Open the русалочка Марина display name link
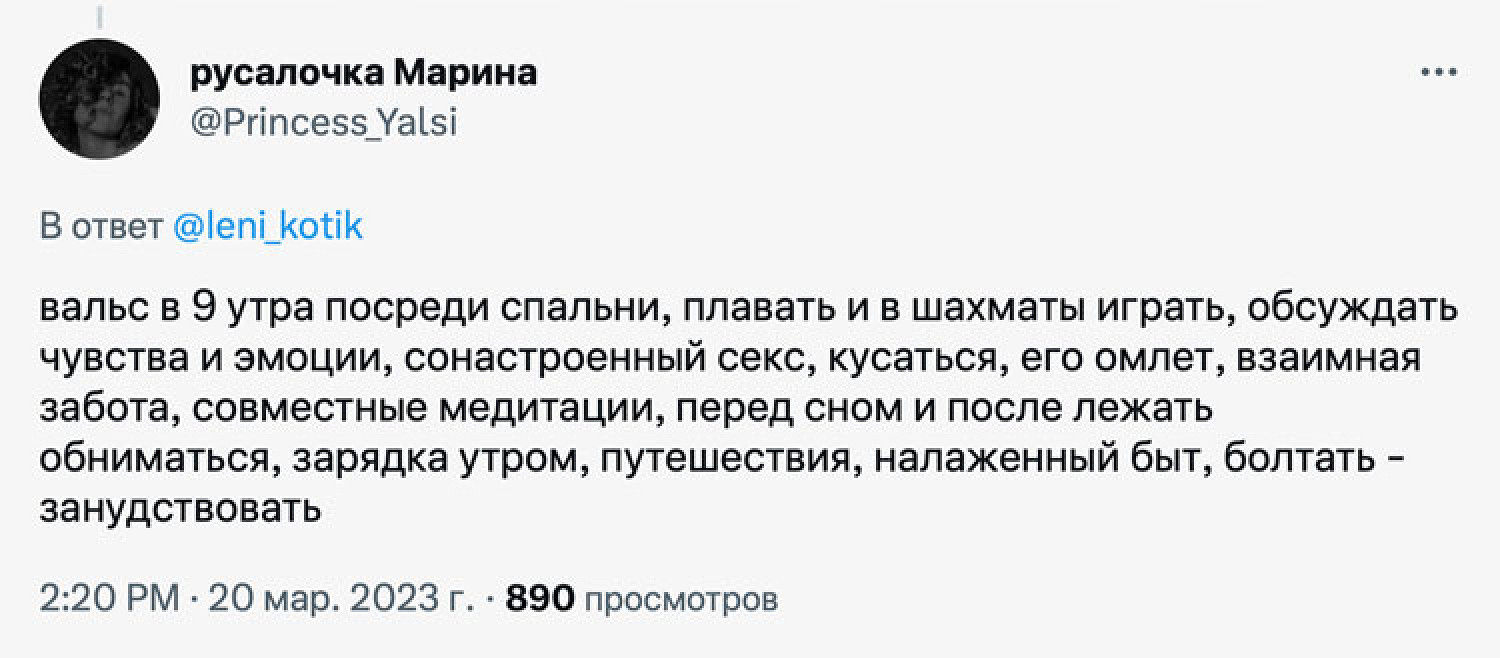The height and width of the screenshot is (658, 1500). (x=363, y=73)
